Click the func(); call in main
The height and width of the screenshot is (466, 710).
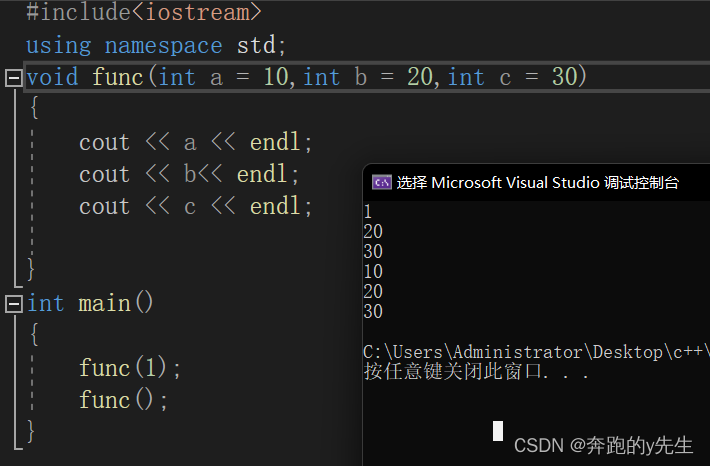(124, 400)
